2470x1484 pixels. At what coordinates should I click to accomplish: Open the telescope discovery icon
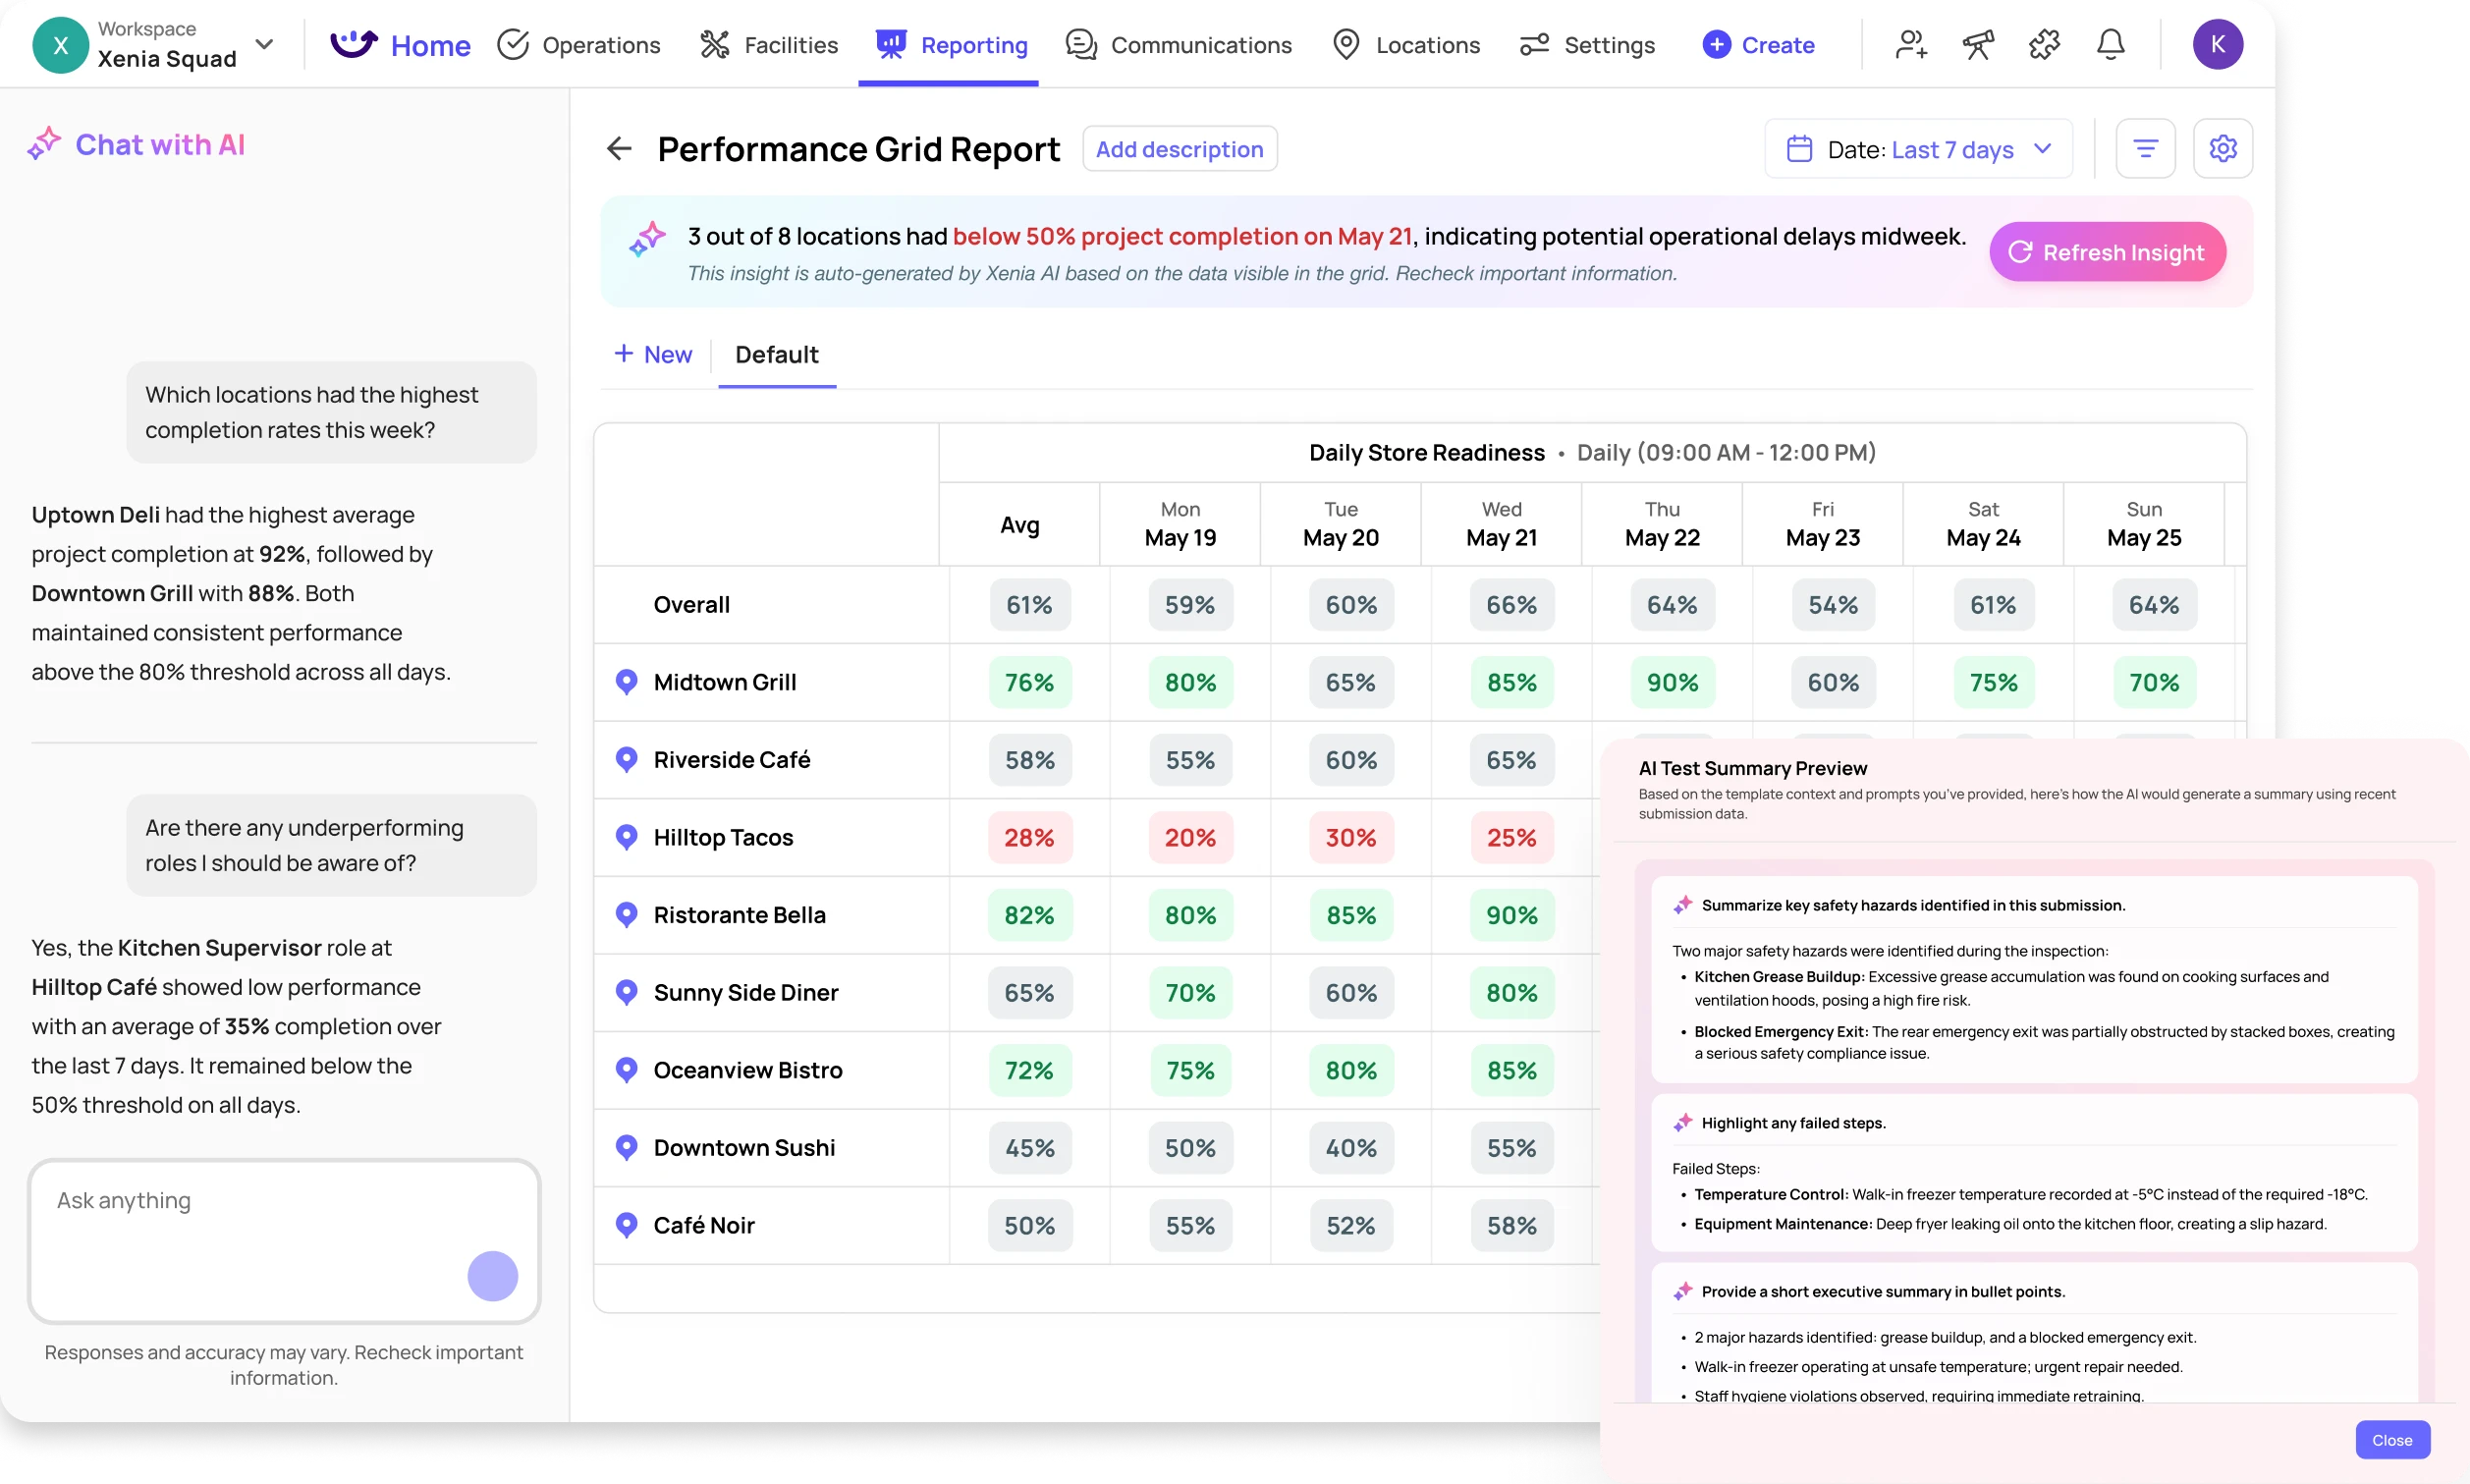click(x=1978, y=45)
